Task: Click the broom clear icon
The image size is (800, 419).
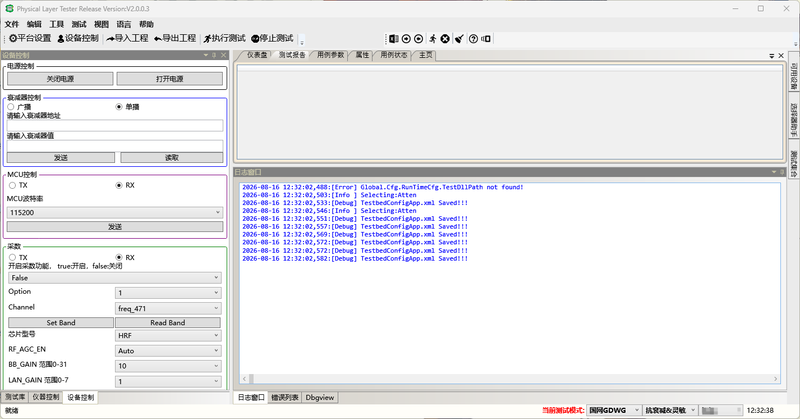Action: (x=459, y=39)
